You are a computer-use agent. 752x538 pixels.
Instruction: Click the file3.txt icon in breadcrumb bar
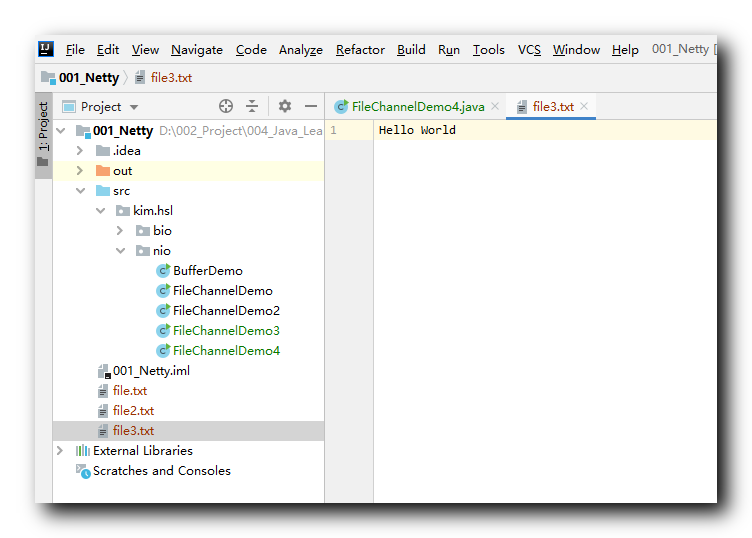pos(140,78)
